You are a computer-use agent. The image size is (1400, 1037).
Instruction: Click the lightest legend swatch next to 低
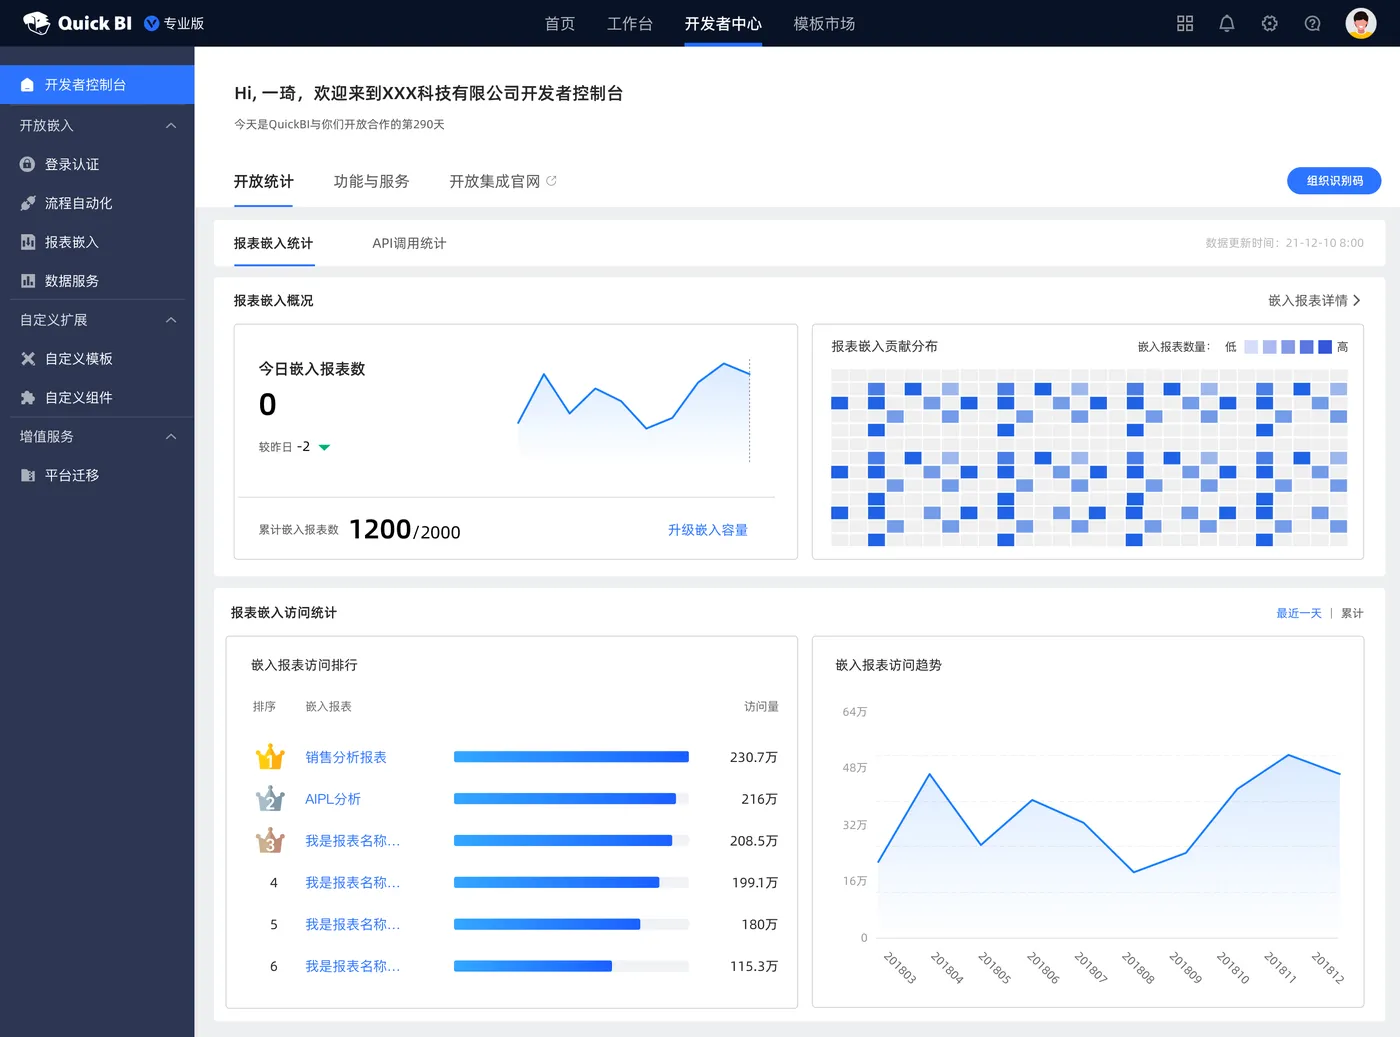[1251, 347]
